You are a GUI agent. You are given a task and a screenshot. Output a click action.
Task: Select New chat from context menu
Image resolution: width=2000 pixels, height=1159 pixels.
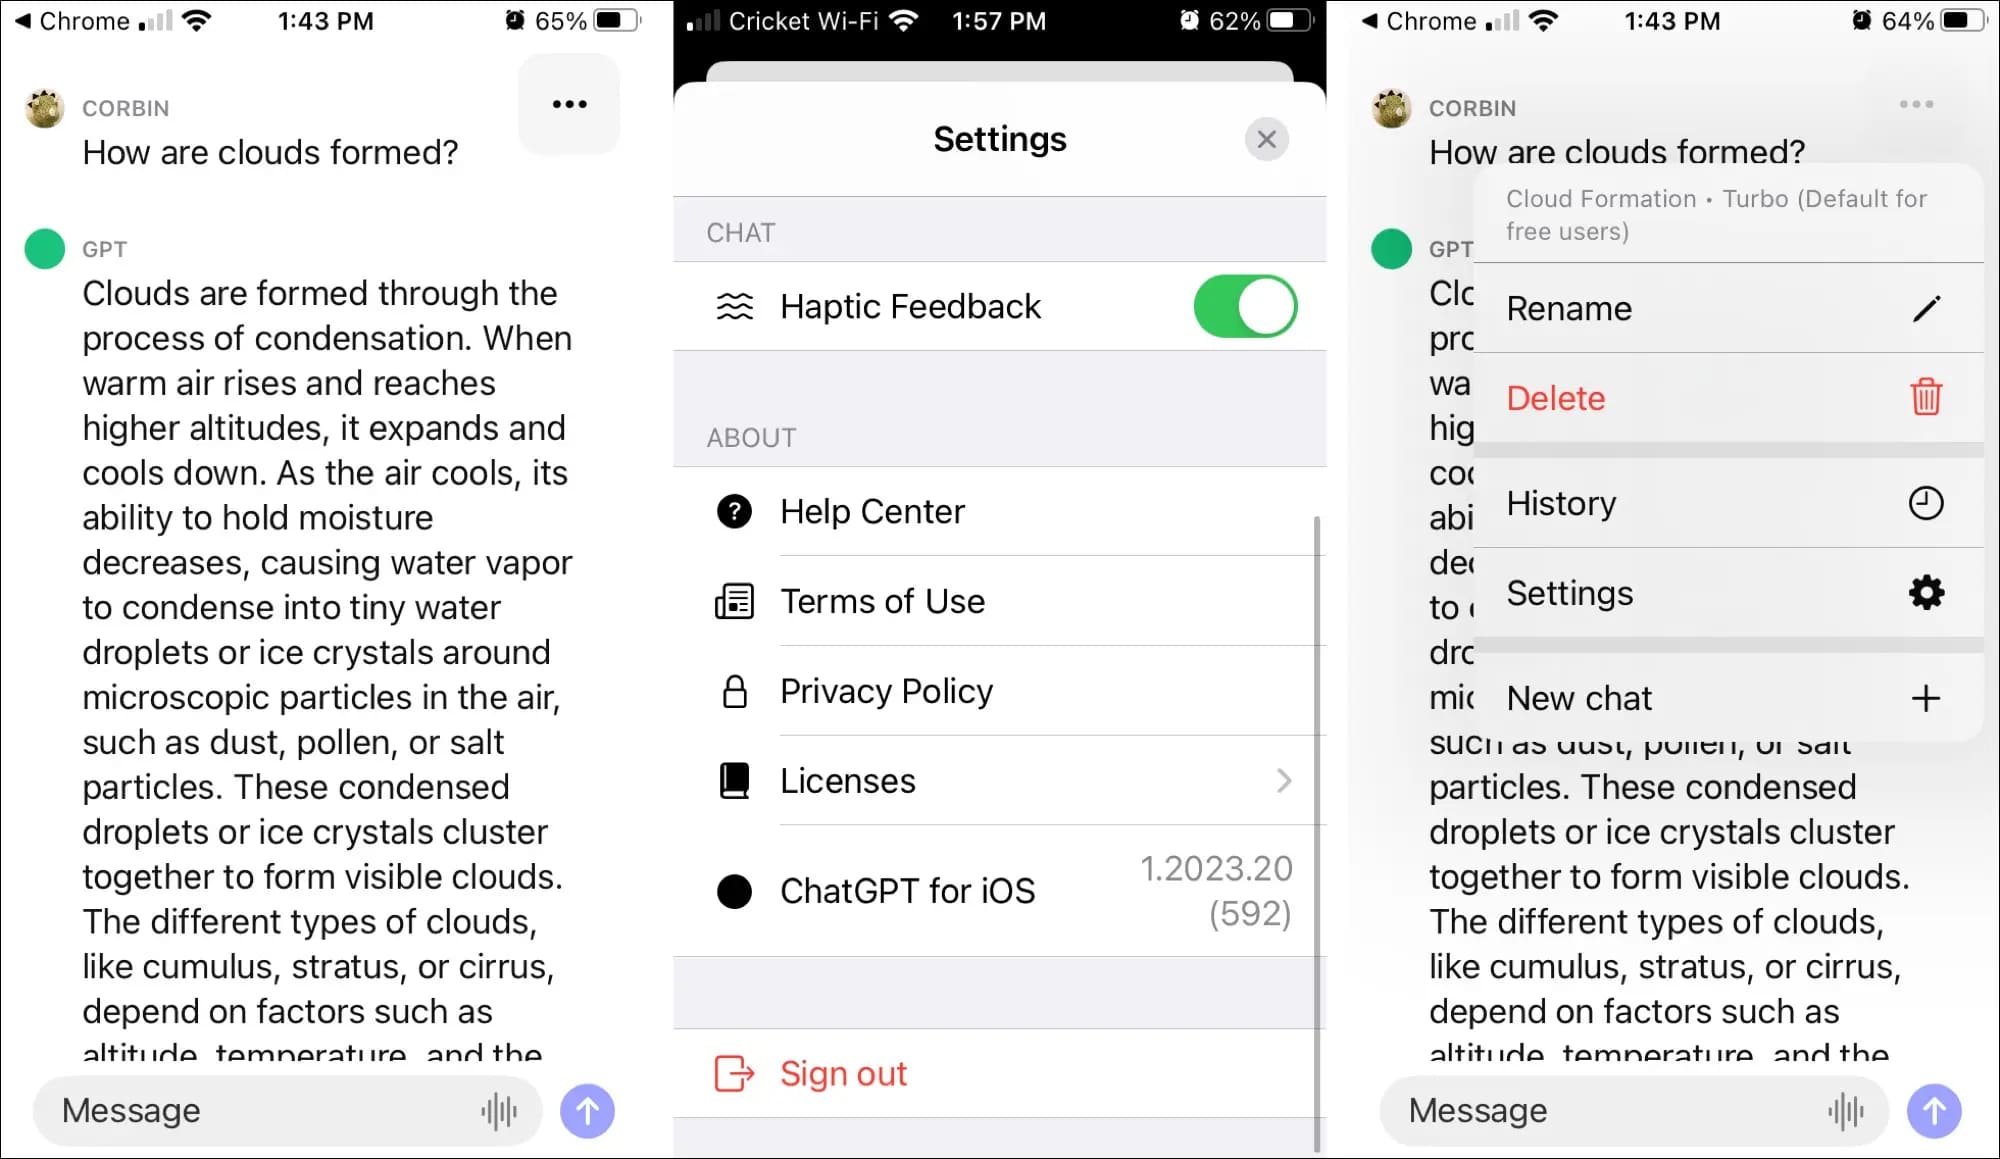pyautogui.click(x=1720, y=697)
